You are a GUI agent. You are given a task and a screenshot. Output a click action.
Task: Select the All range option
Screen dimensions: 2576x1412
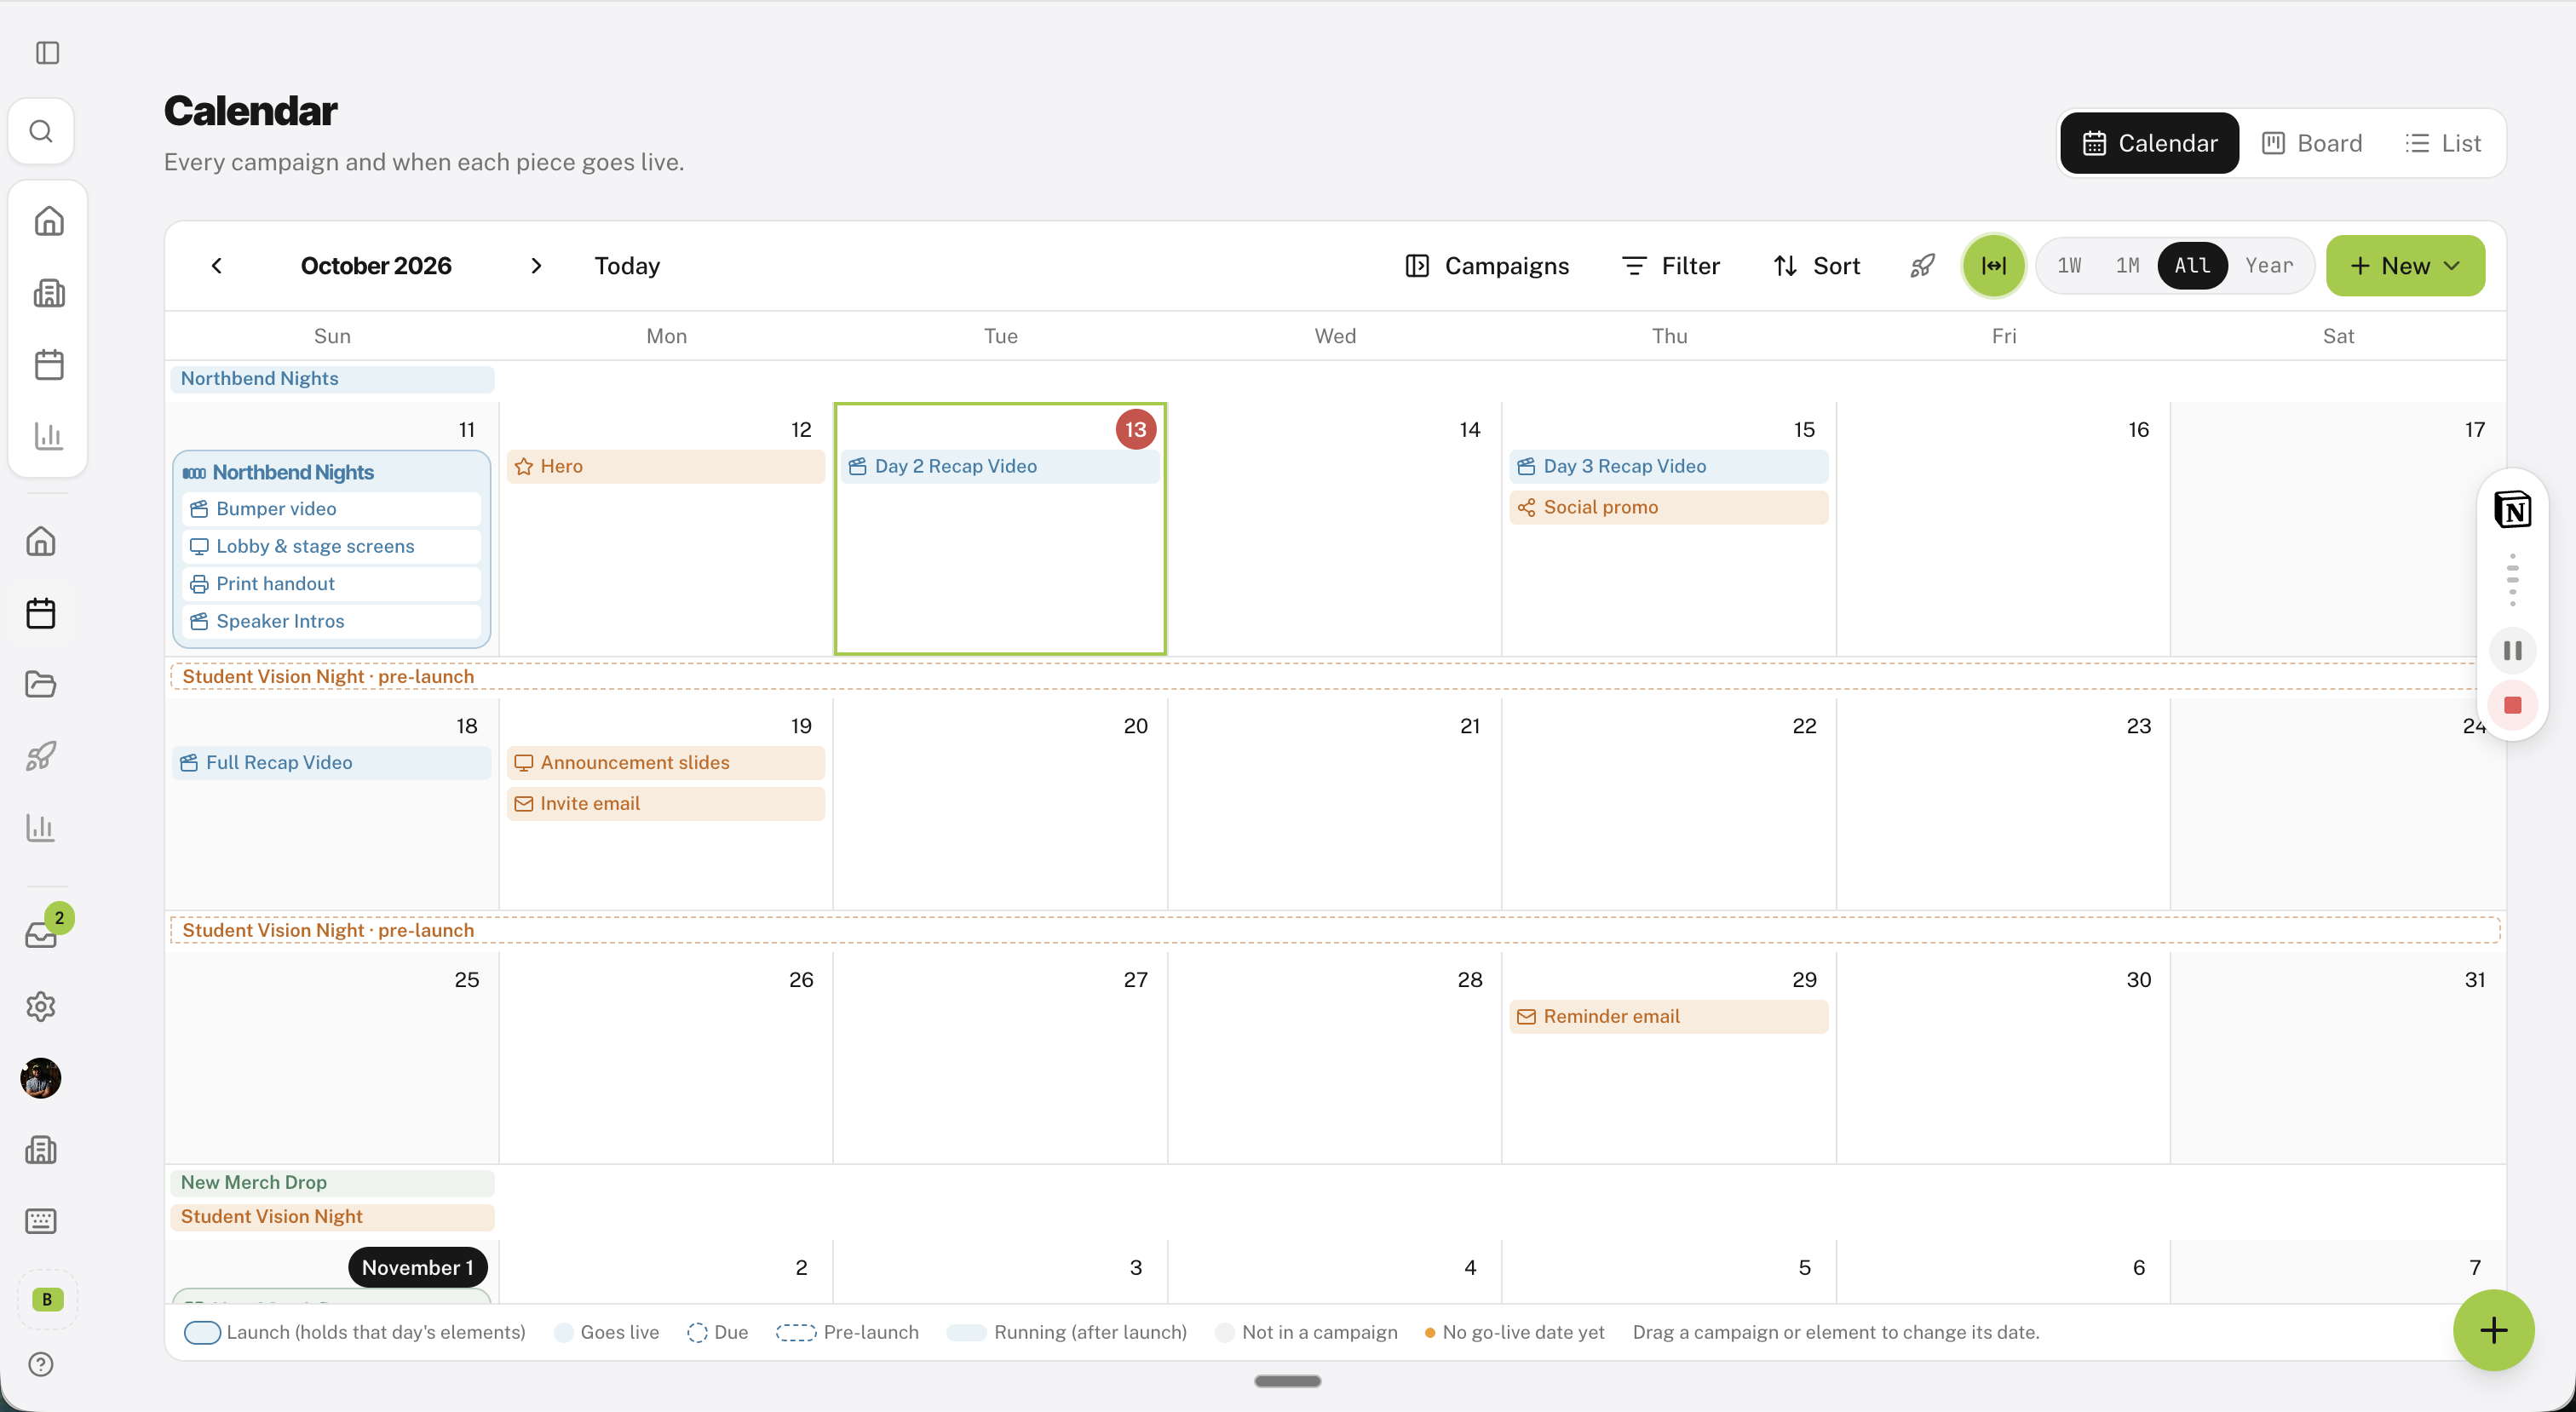[2192, 266]
